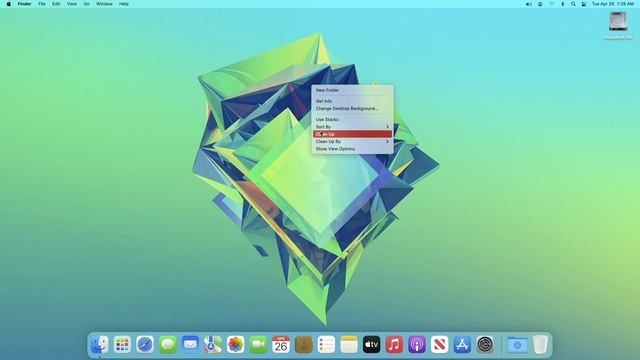Open the Finder menu in menu bar

(x=24, y=4)
